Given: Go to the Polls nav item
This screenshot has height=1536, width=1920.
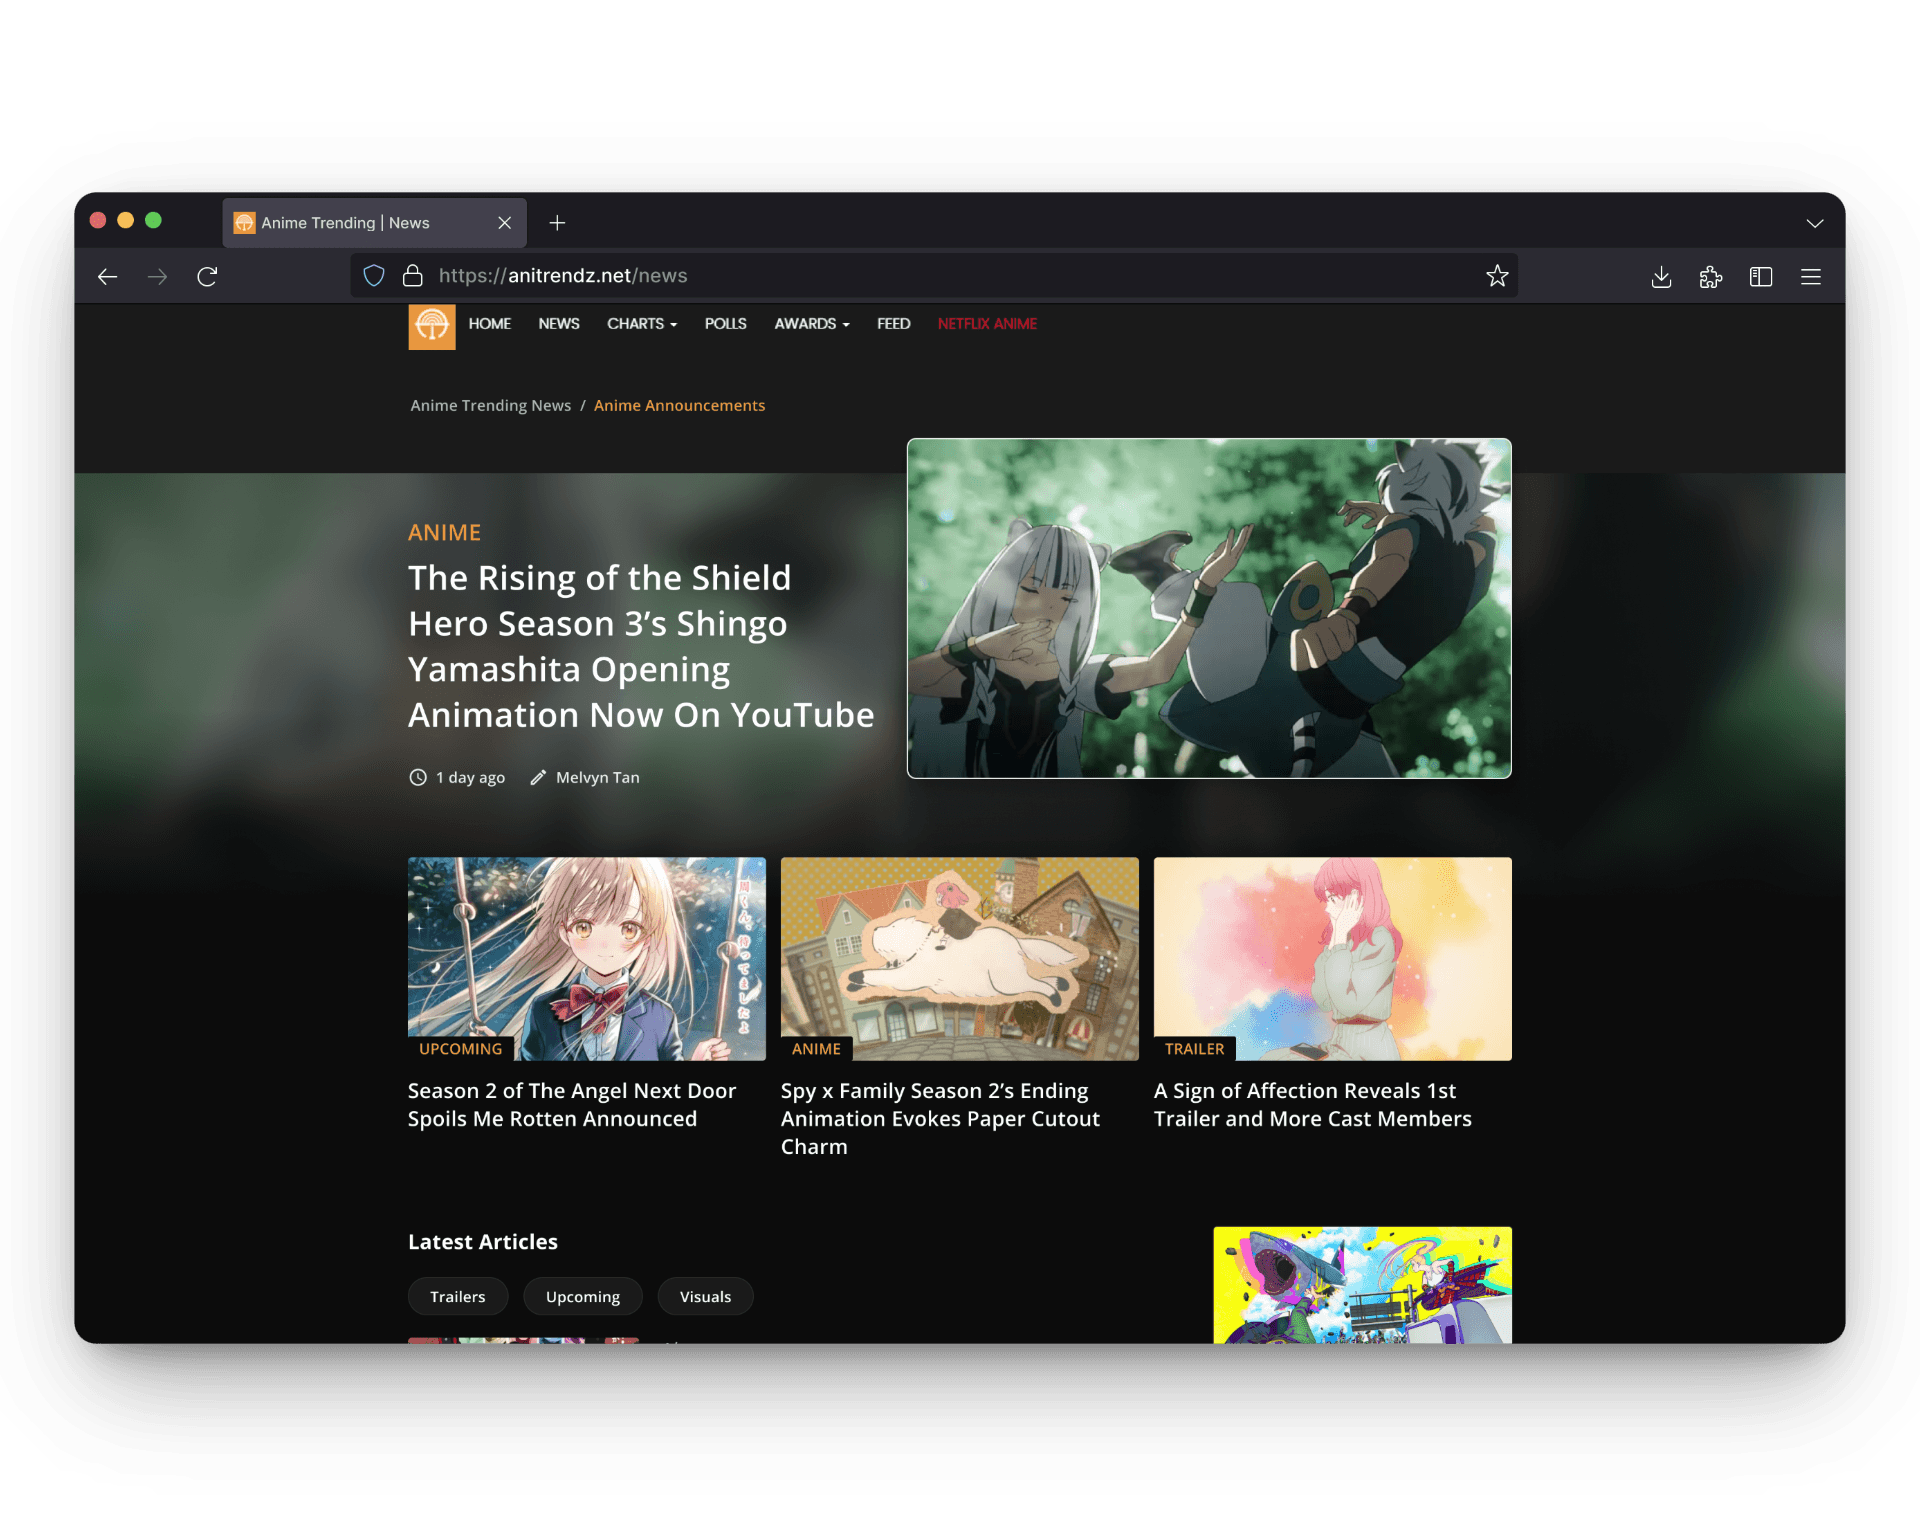Looking at the screenshot, I should point(725,324).
